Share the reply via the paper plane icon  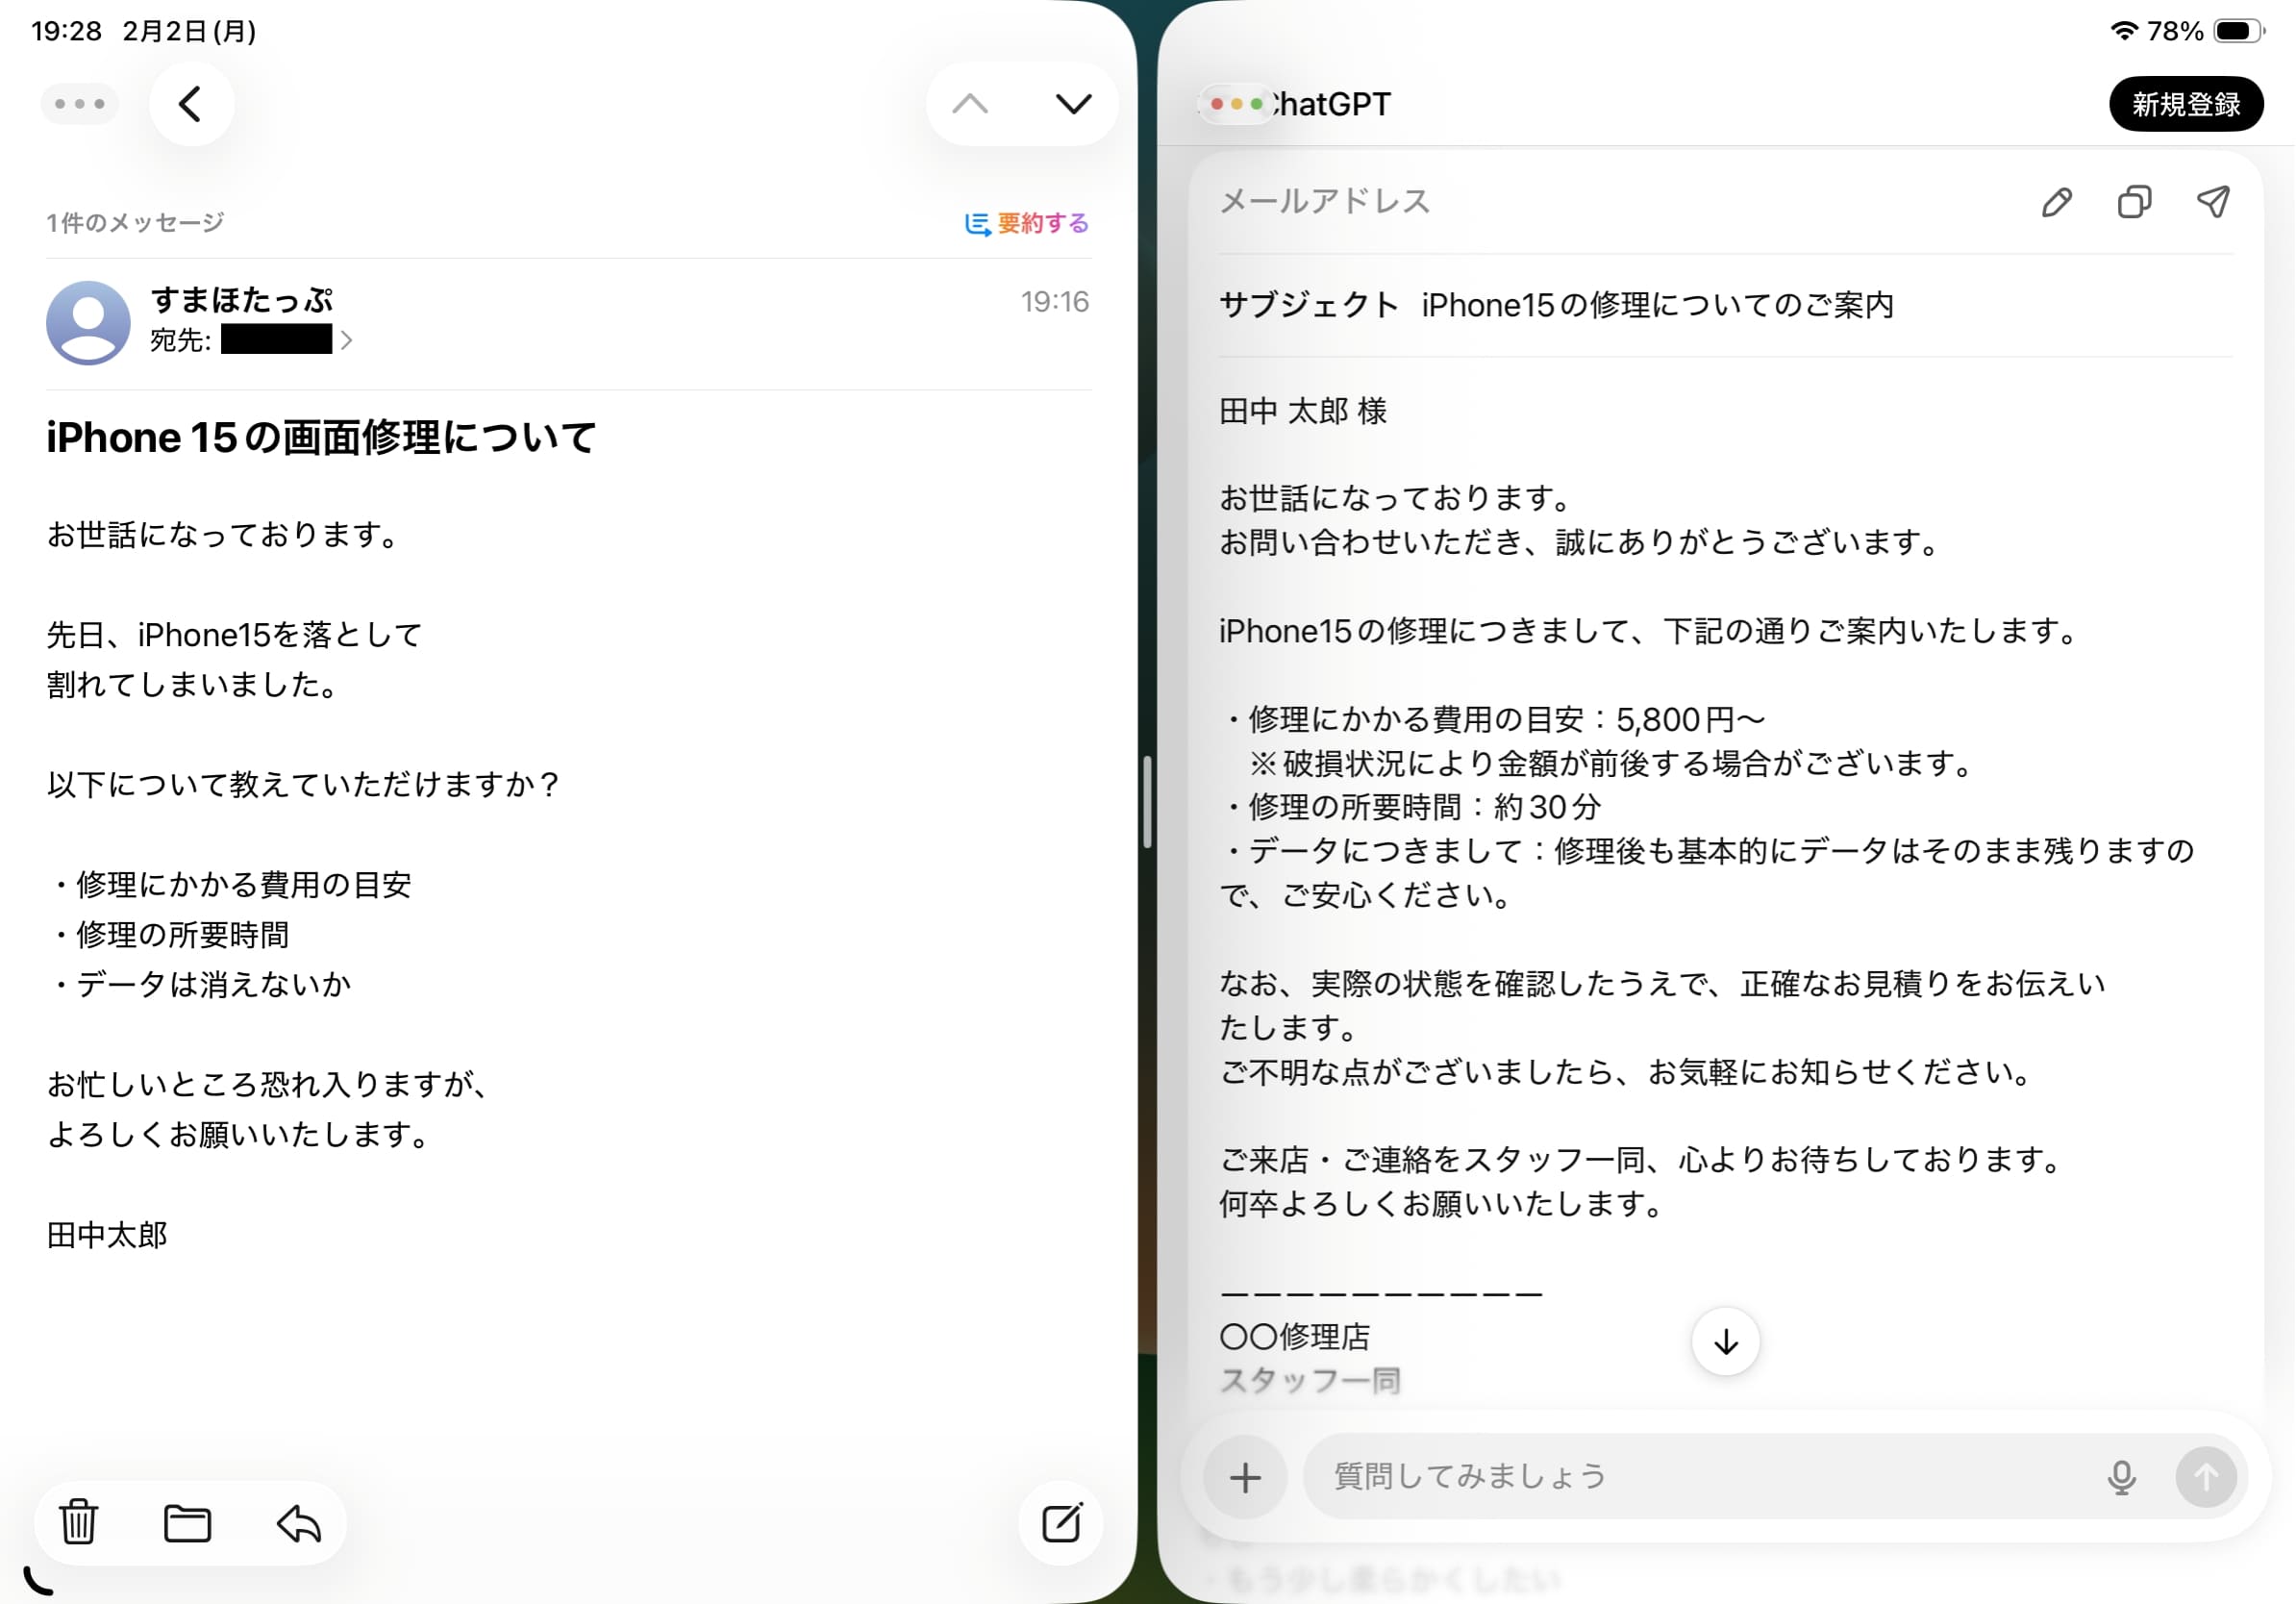[x=2215, y=201]
